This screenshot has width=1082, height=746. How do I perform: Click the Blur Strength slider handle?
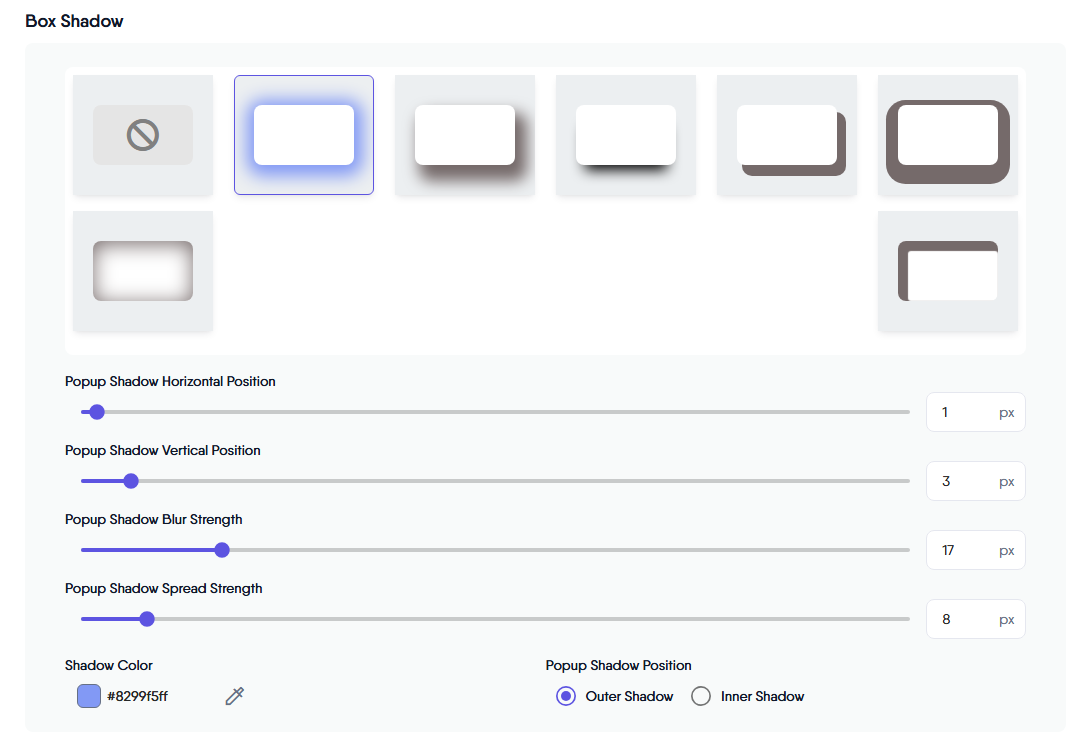tap(222, 550)
